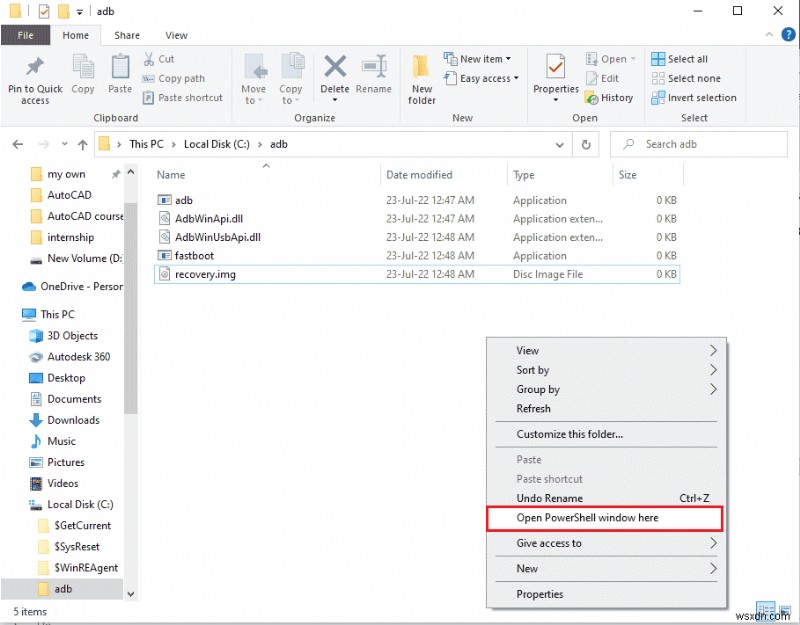Click Select all in ribbon

(680, 59)
